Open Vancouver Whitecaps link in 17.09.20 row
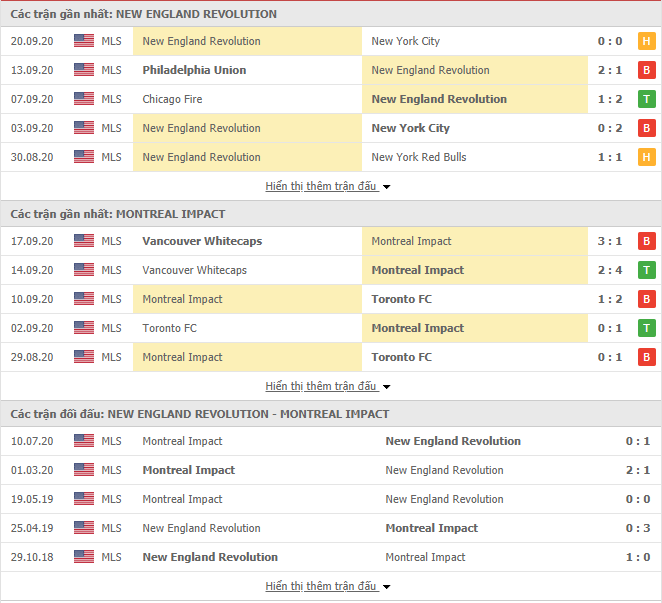The height and width of the screenshot is (603, 662). (202, 241)
